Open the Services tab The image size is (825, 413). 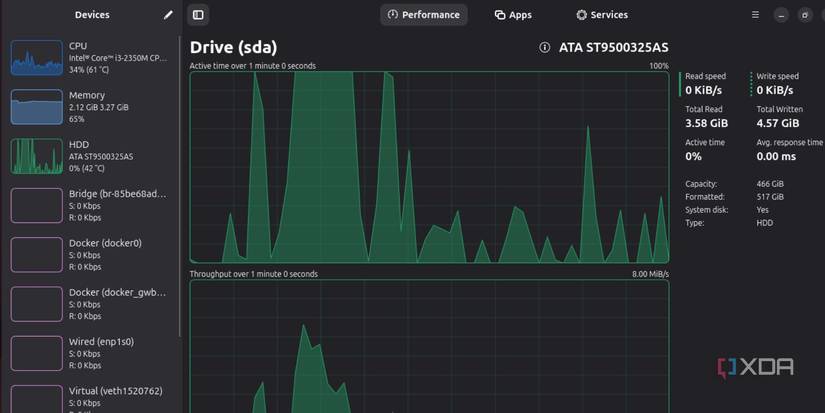602,15
